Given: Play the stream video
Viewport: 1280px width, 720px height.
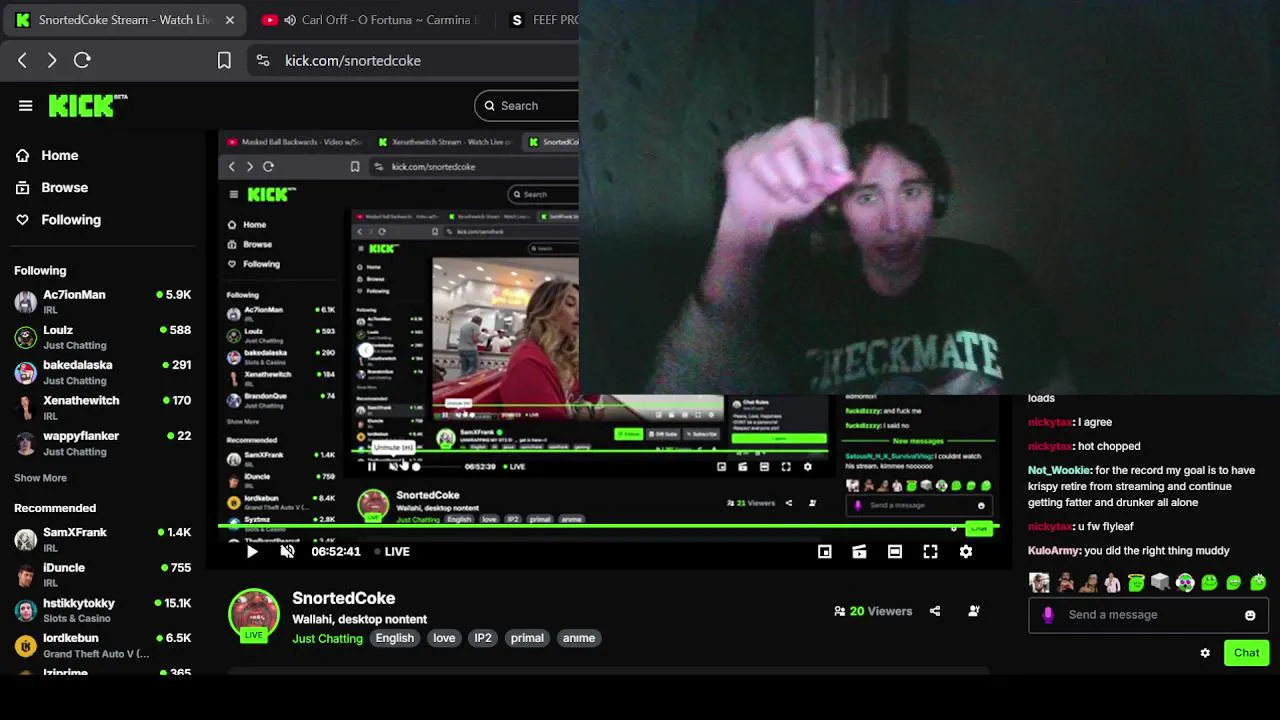Looking at the screenshot, I should (x=252, y=551).
